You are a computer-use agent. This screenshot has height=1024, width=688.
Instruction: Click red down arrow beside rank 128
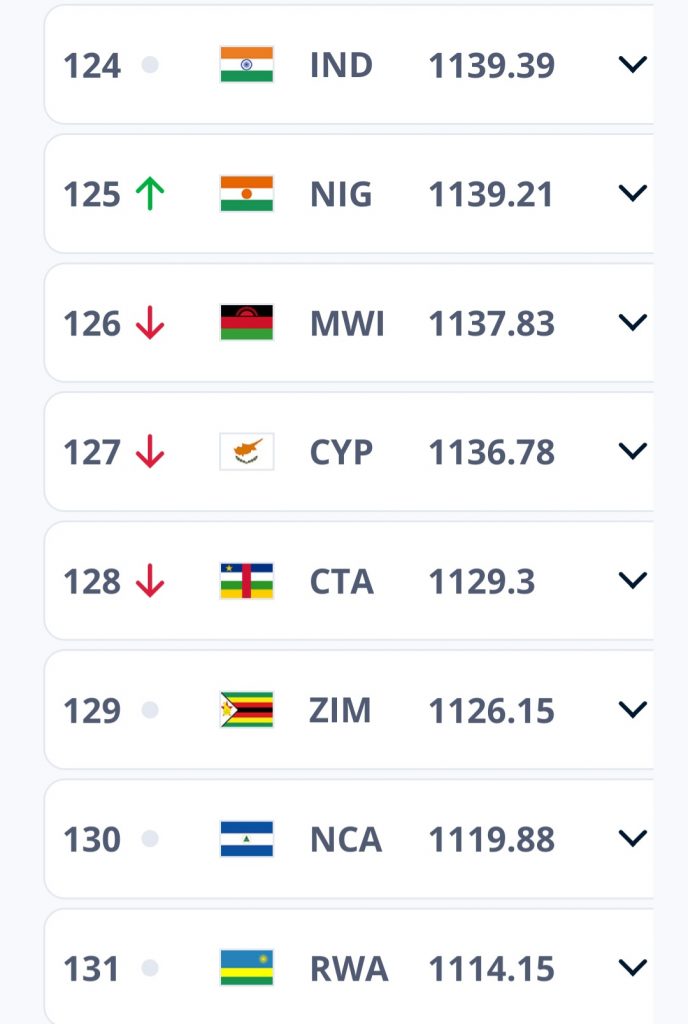click(x=150, y=581)
